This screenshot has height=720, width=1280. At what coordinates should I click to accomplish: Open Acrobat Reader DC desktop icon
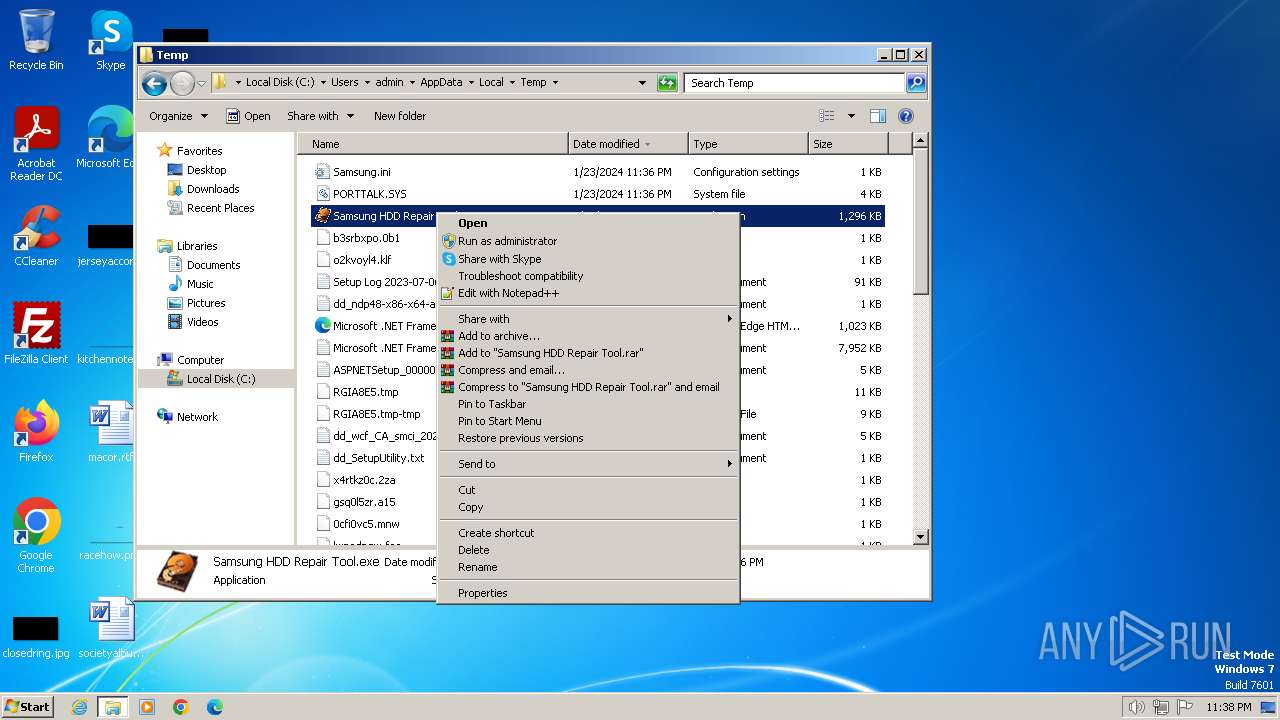tap(36, 144)
